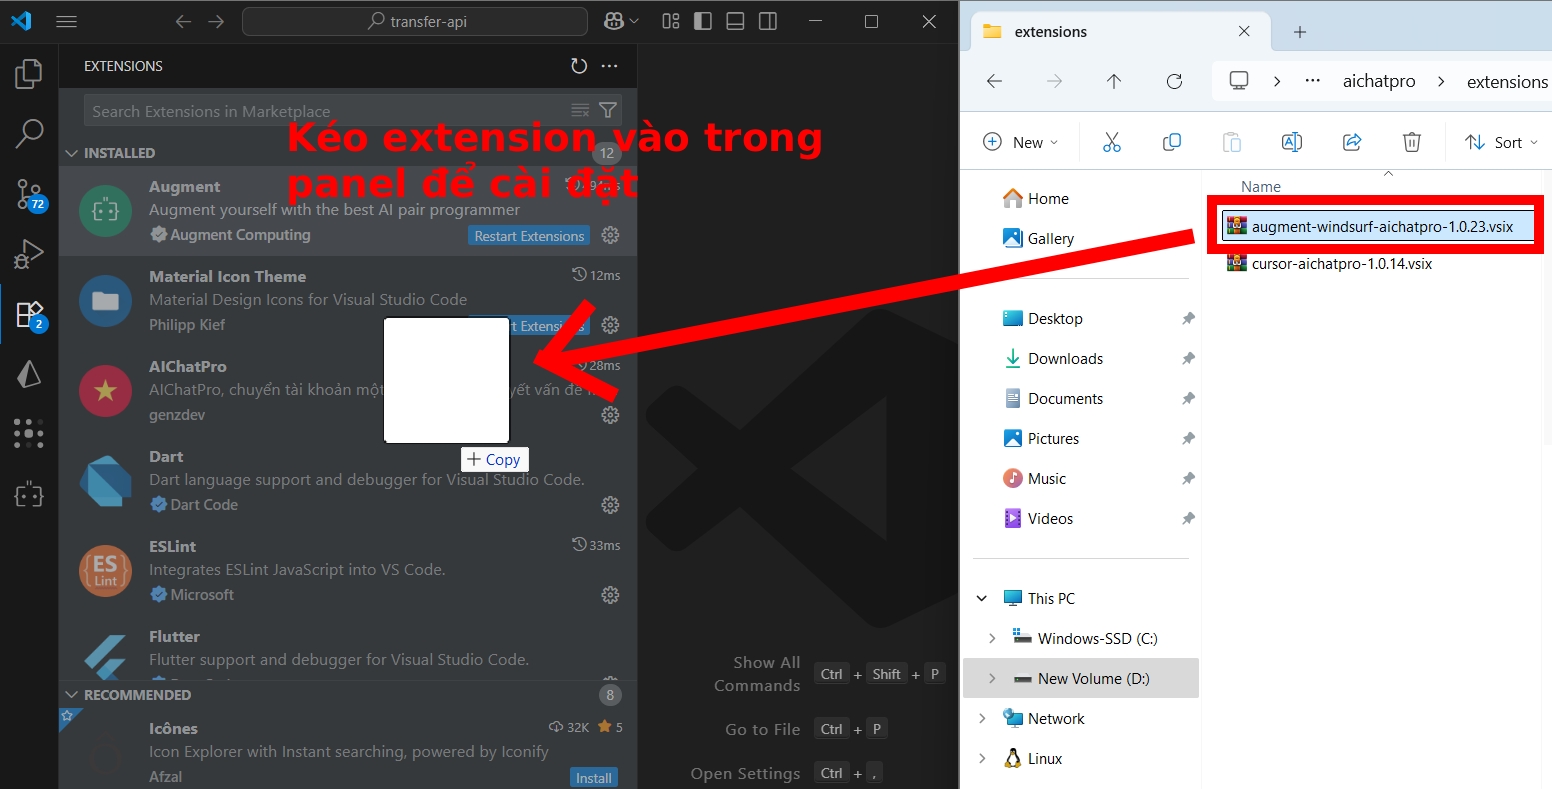The width and height of the screenshot is (1552, 789).
Task: Toggle the bottom panel layout icon
Action: pyautogui.click(x=735, y=21)
